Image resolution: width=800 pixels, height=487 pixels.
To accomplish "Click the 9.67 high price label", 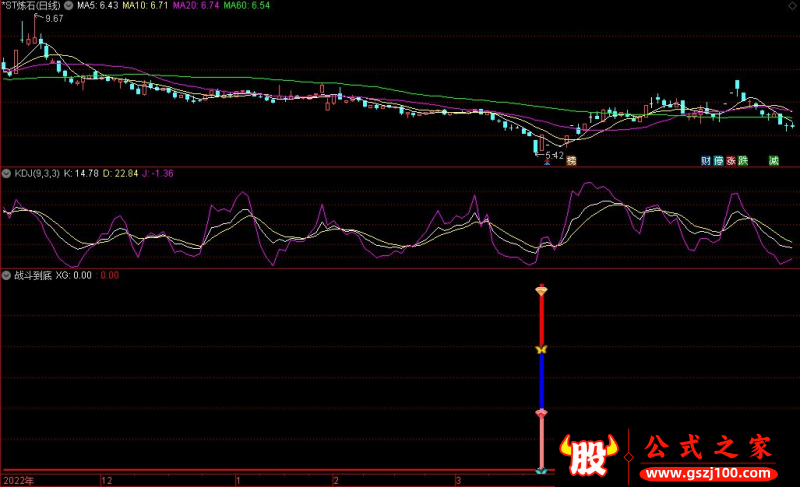I will pos(53,19).
